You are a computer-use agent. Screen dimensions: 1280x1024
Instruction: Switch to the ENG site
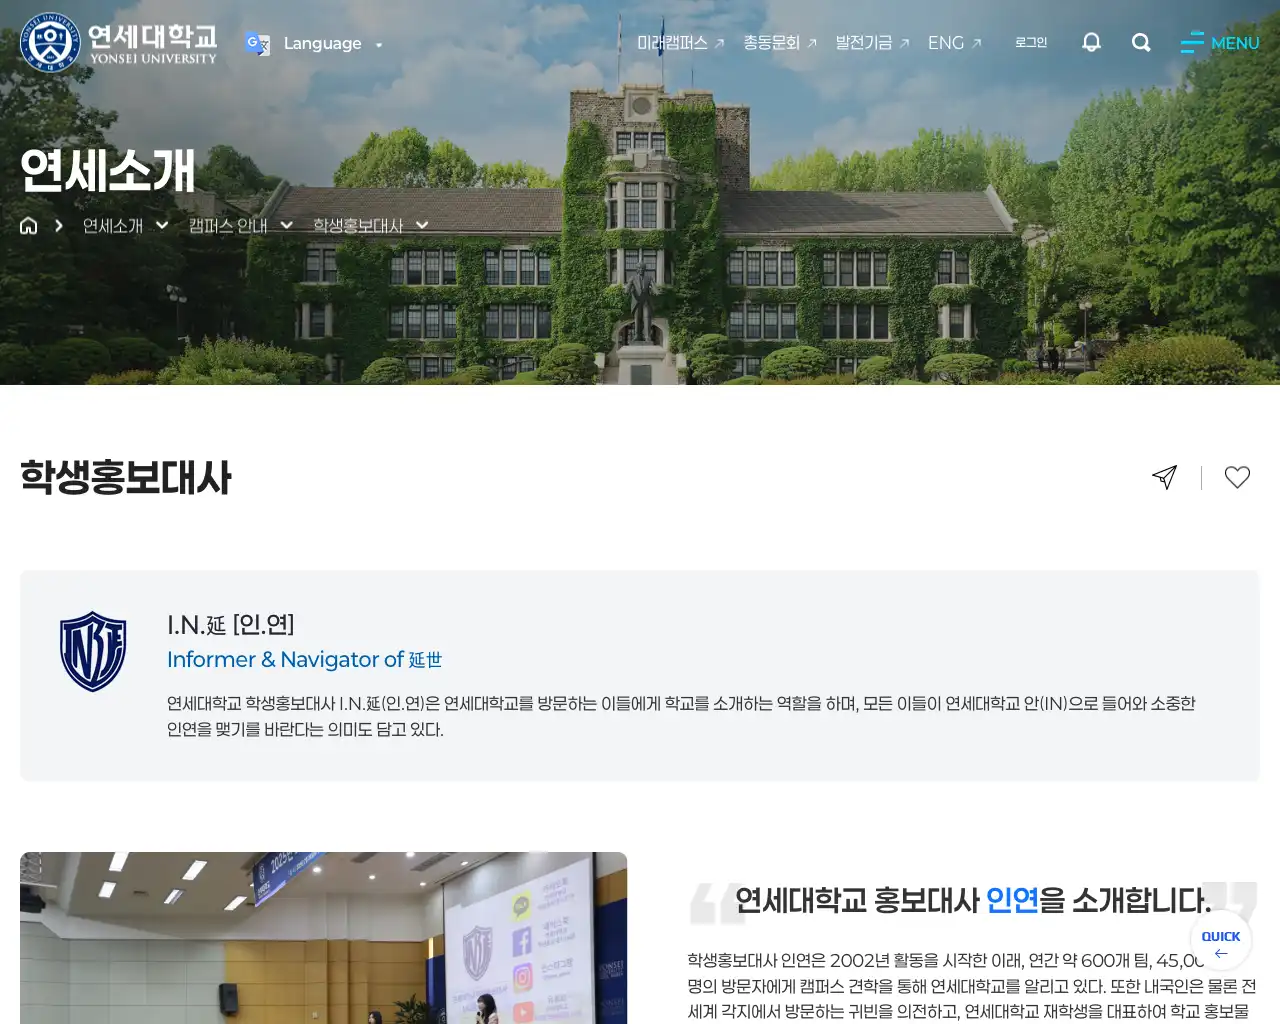[954, 43]
